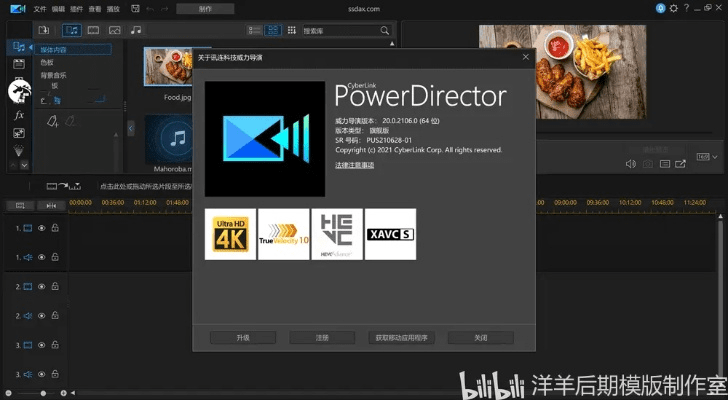This screenshot has width=728, height=400.
Task: Filter library to show audio only
Action: click(136, 30)
